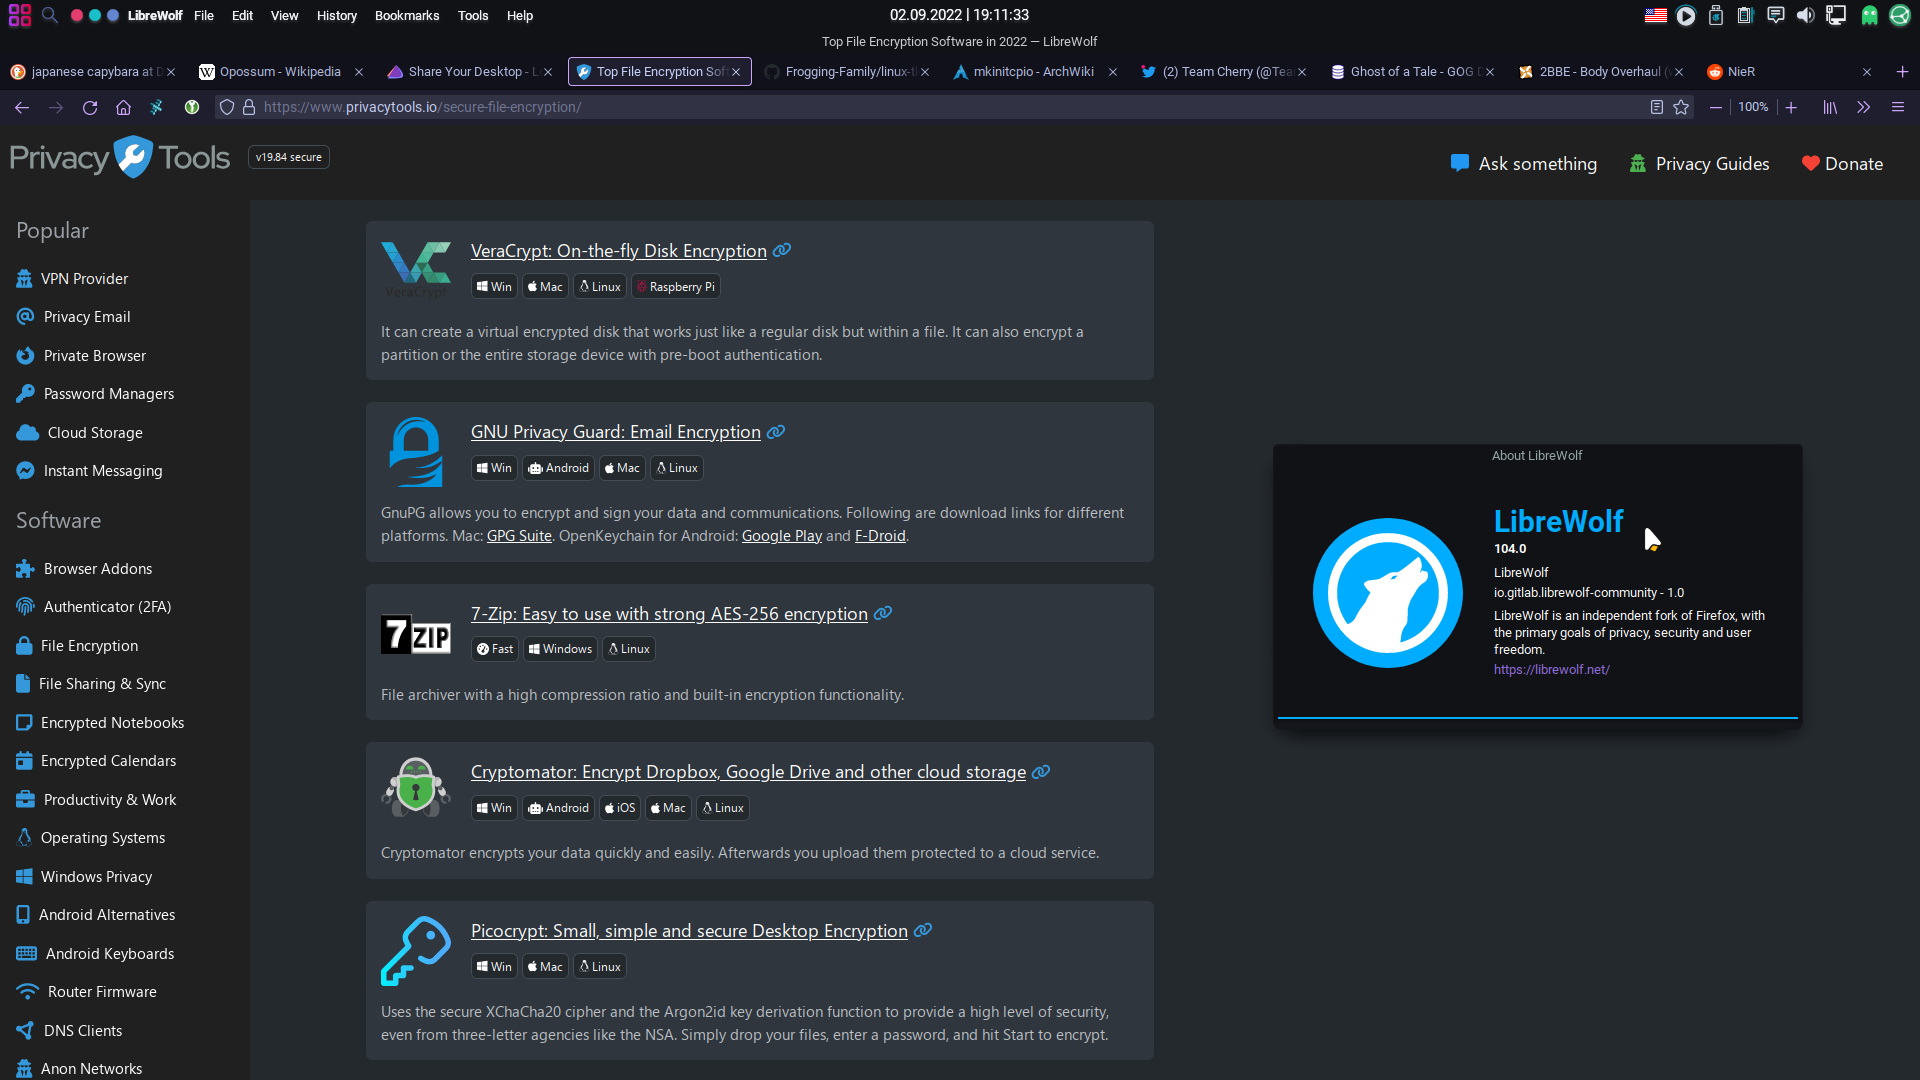1920x1080 pixels.
Task: Open VeraCrypt logo thumbnail
Action: point(416,270)
